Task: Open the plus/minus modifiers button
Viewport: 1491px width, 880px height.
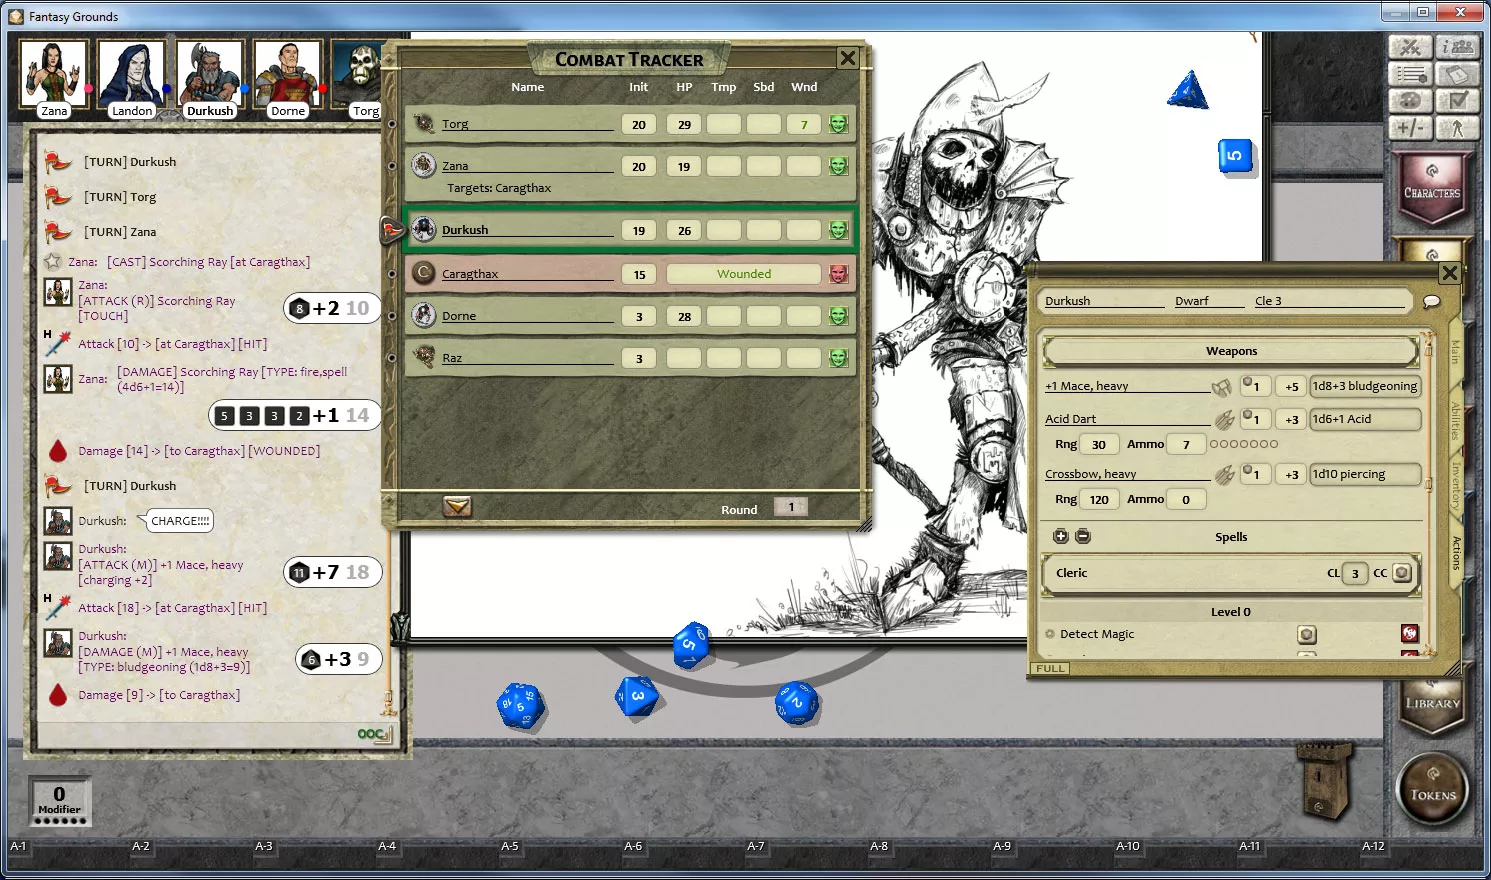Action: (x=1410, y=128)
